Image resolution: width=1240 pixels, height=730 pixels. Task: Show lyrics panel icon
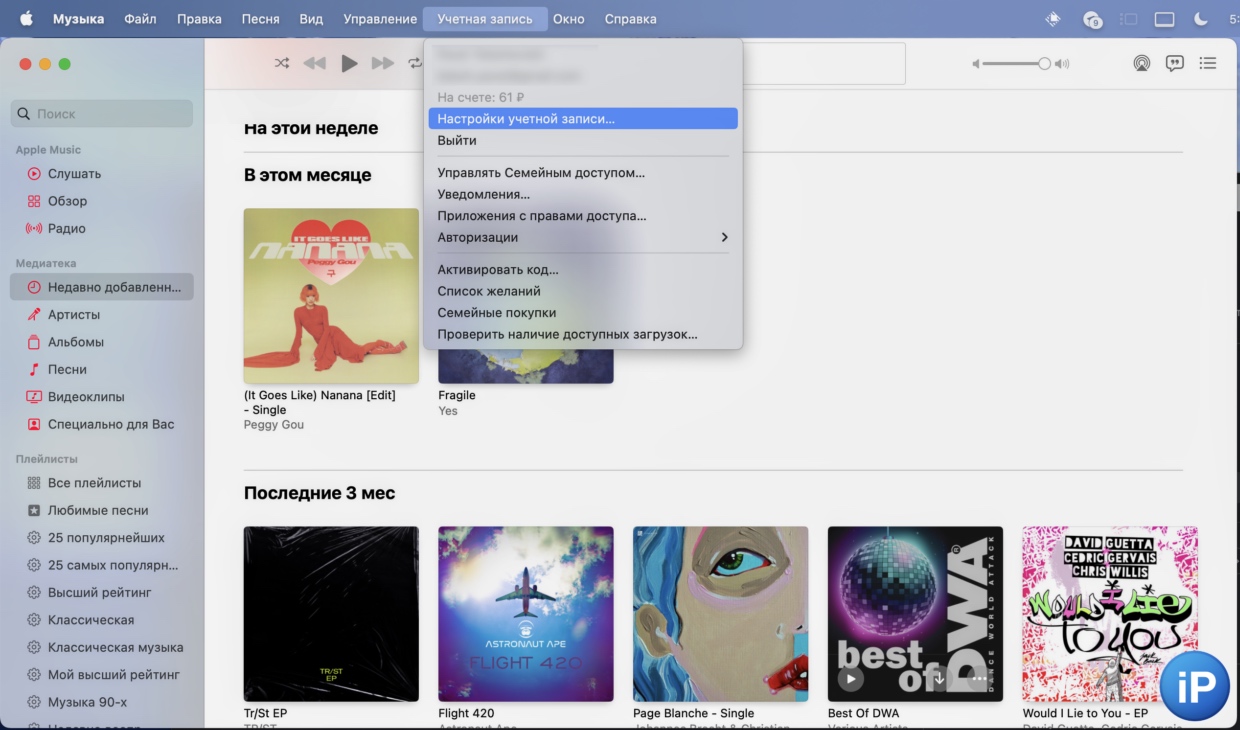click(x=1175, y=63)
